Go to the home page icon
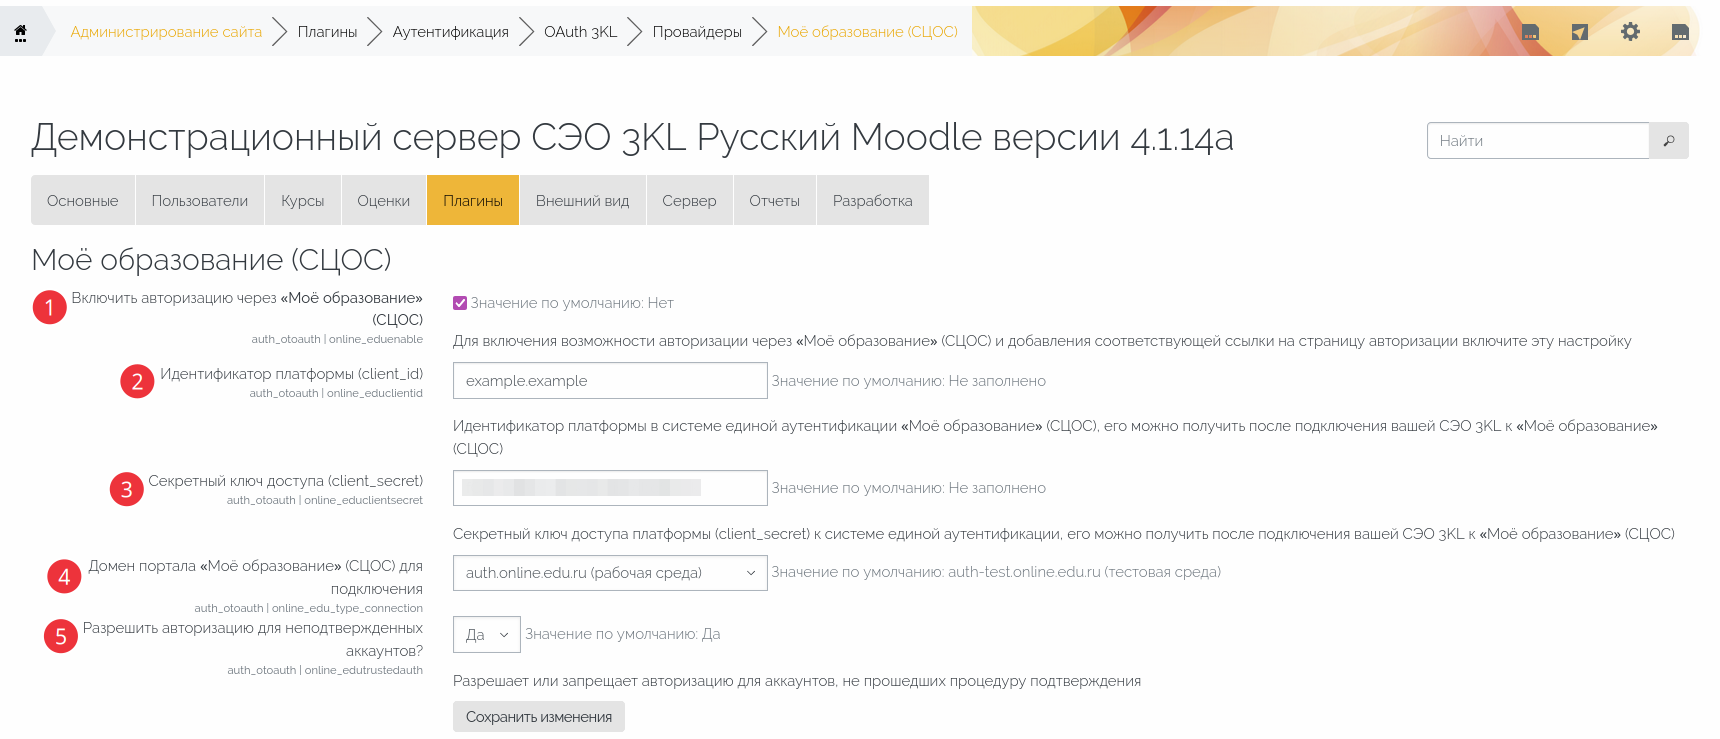1720x739 pixels. pyautogui.click(x=20, y=32)
